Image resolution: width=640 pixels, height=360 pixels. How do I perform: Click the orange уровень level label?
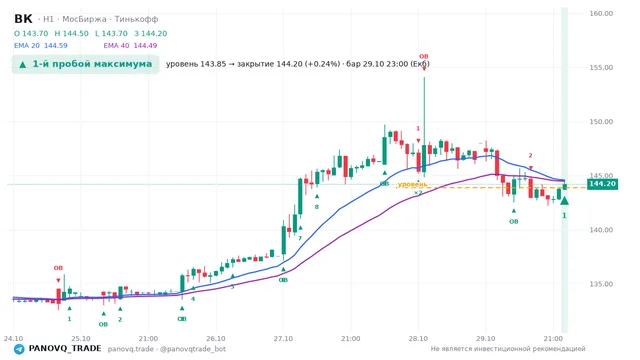point(412,184)
